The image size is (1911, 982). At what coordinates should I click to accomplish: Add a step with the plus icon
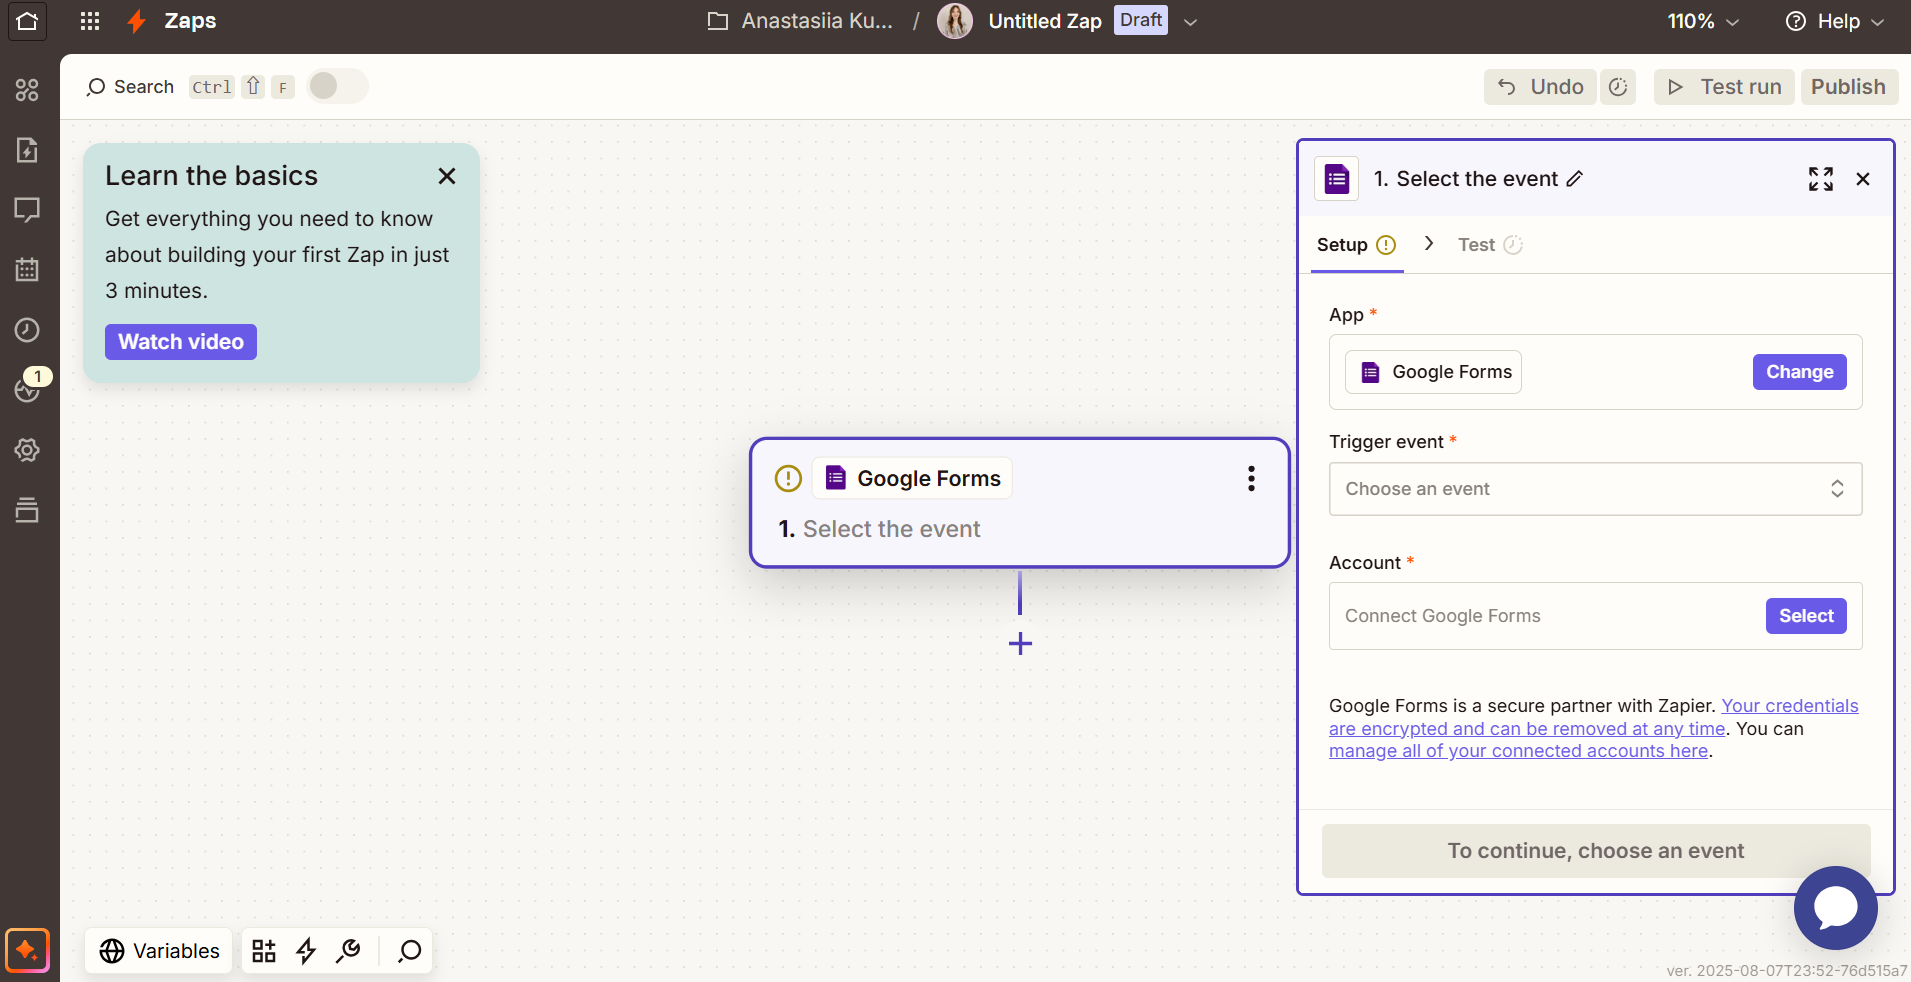[1020, 643]
